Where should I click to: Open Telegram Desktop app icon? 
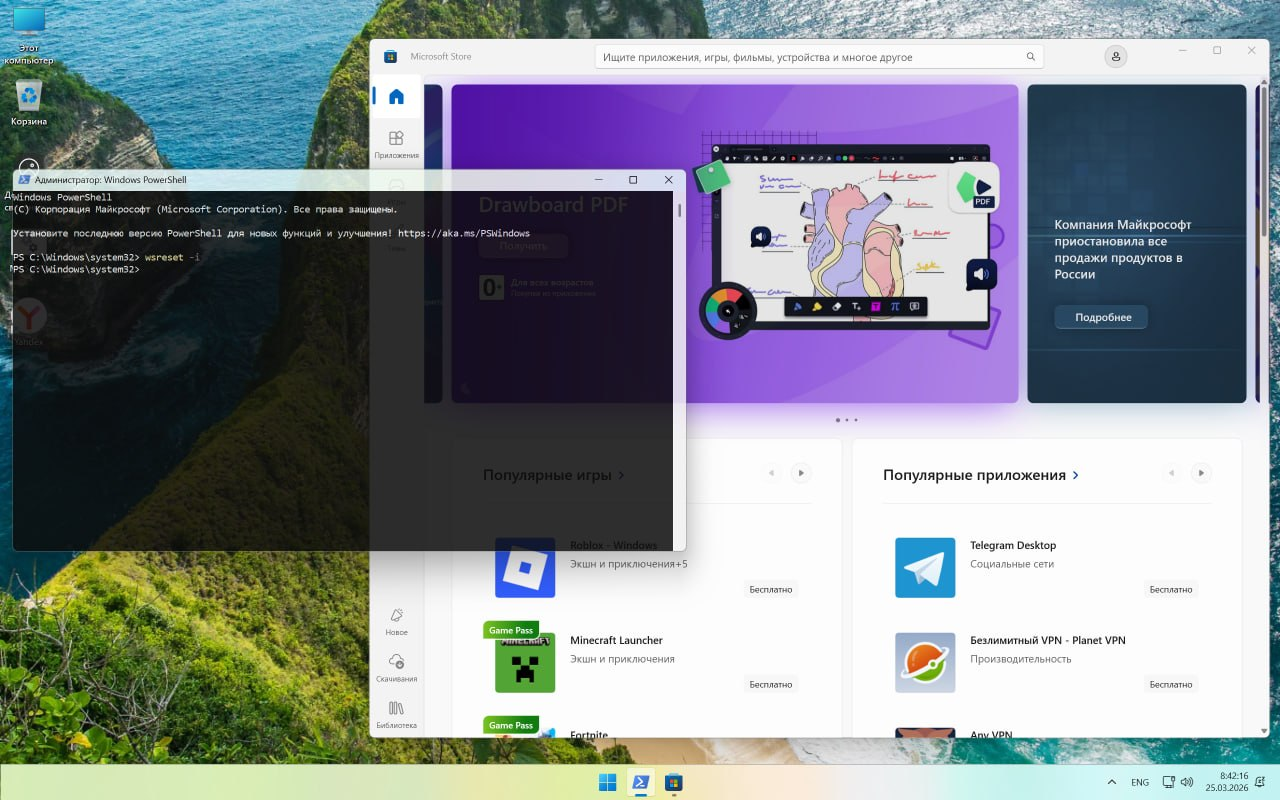coord(924,567)
